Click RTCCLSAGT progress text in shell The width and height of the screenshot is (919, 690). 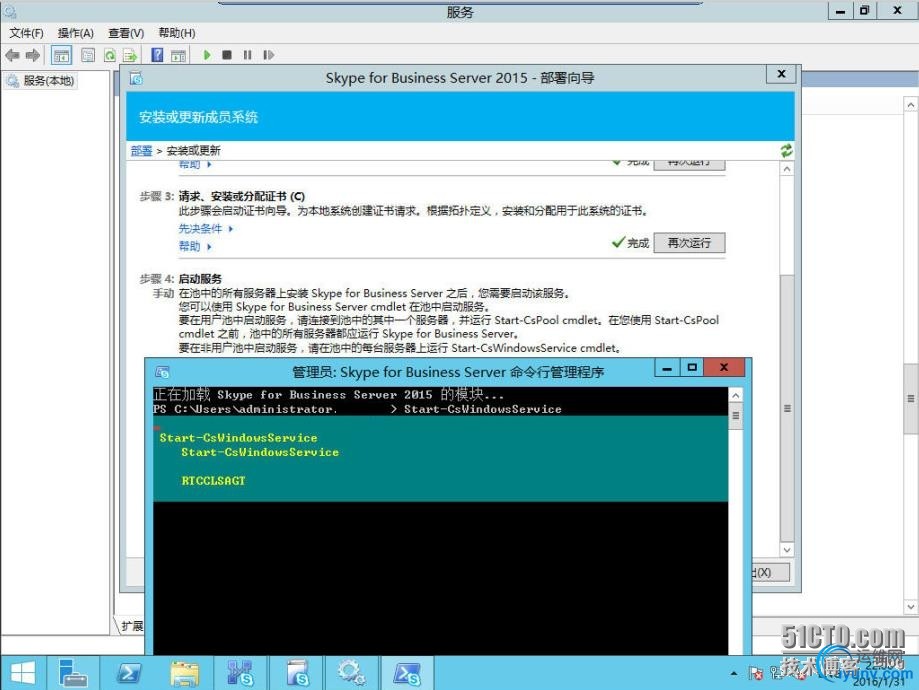(213, 481)
